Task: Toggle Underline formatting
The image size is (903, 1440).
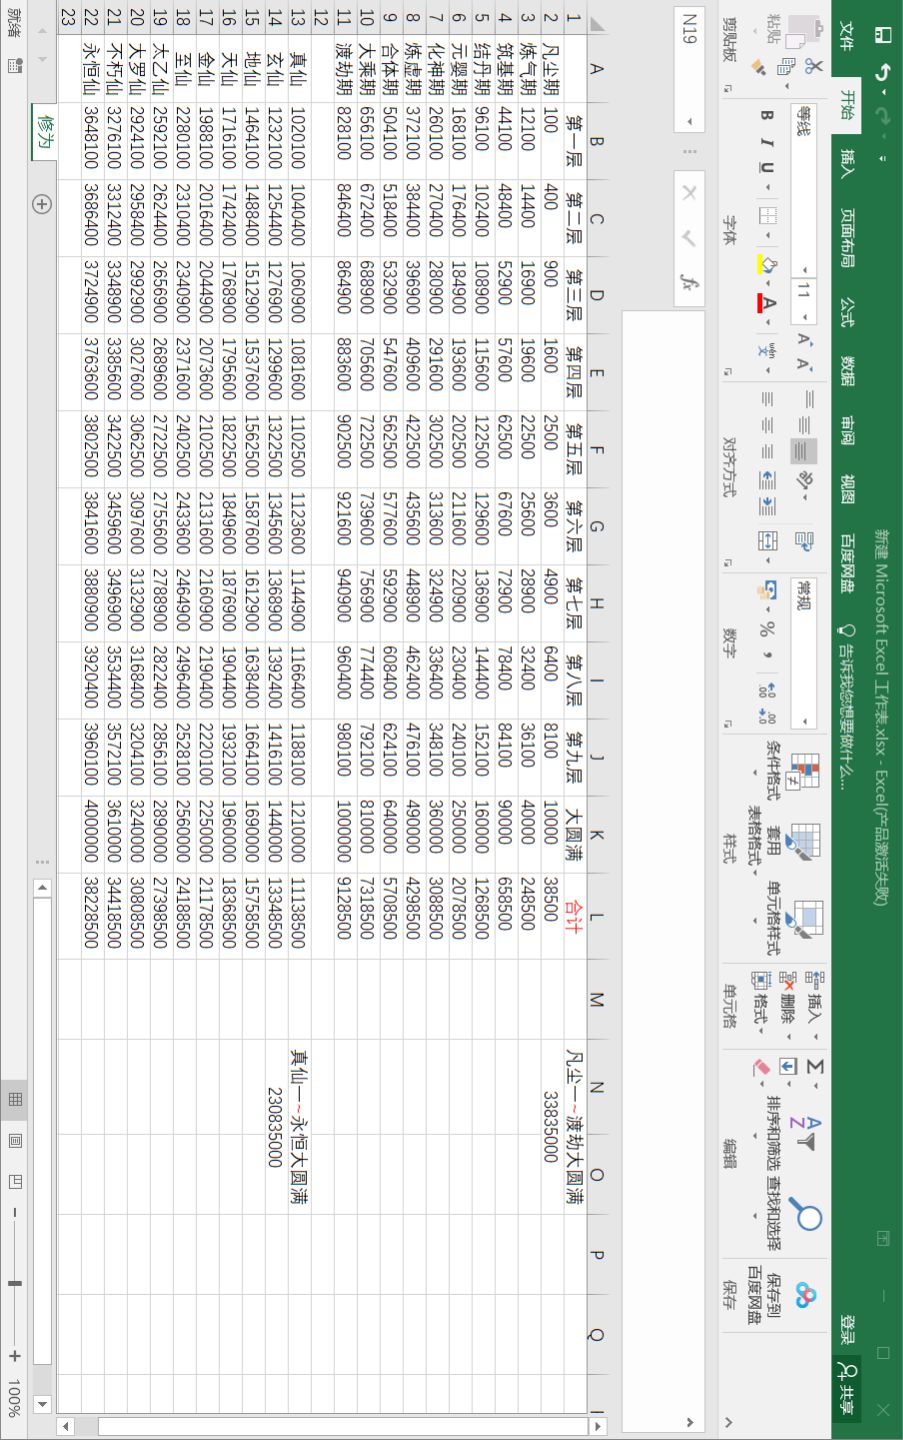Action: point(767,167)
